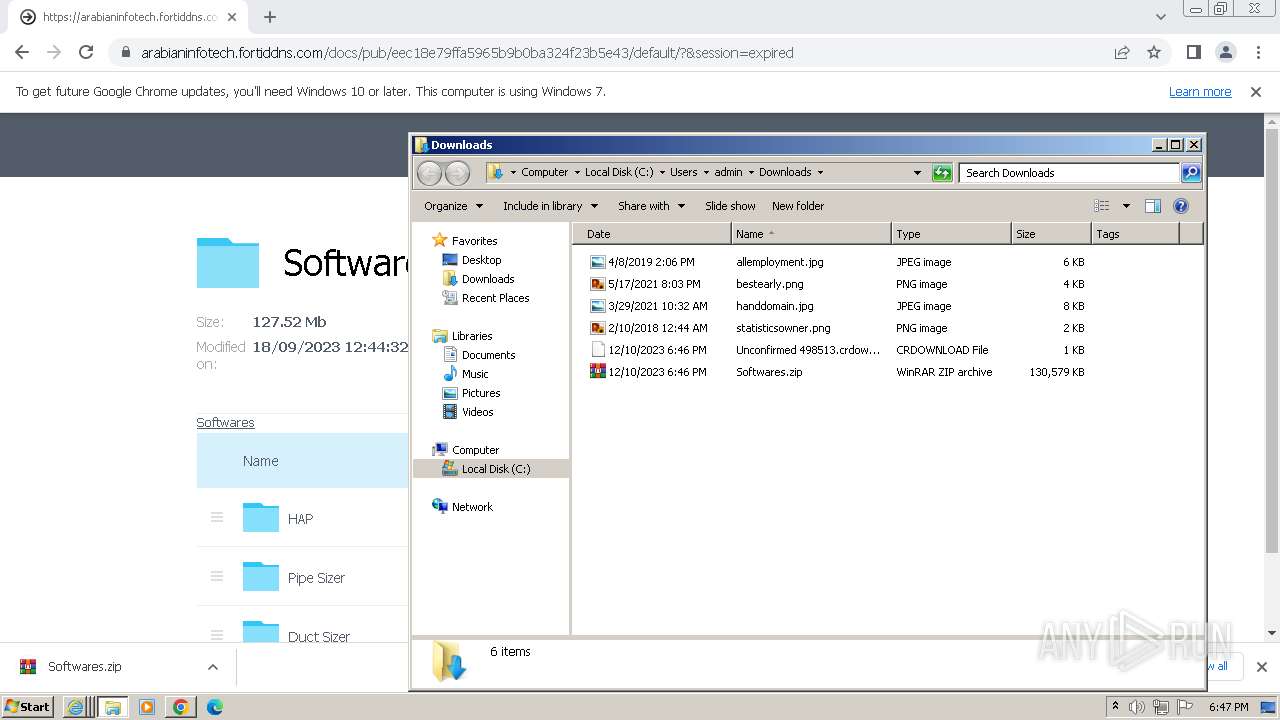This screenshot has height=720, width=1280.
Task: Click Chrome back navigation arrow
Action: tap(22, 53)
